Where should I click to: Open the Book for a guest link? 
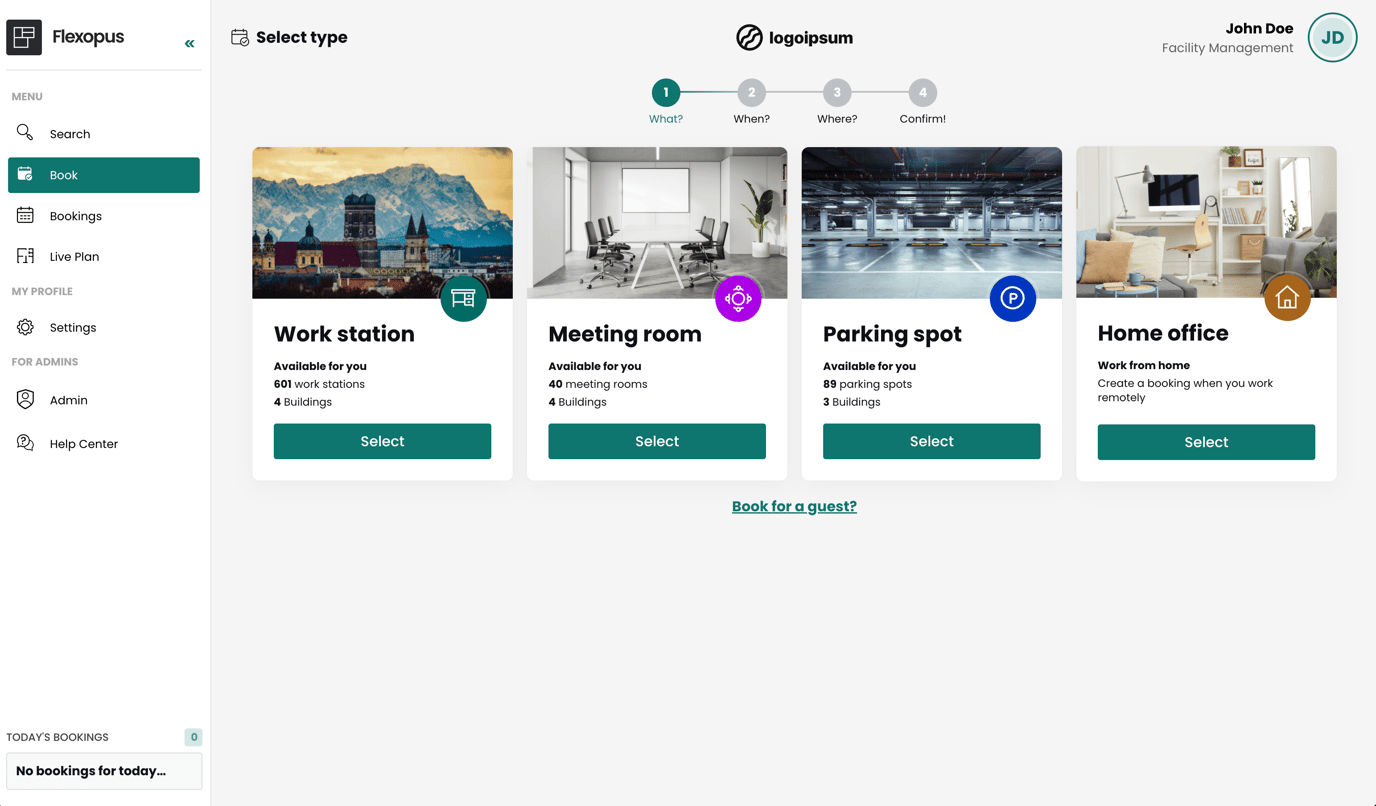pyautogui.click(x=794, y=506)
